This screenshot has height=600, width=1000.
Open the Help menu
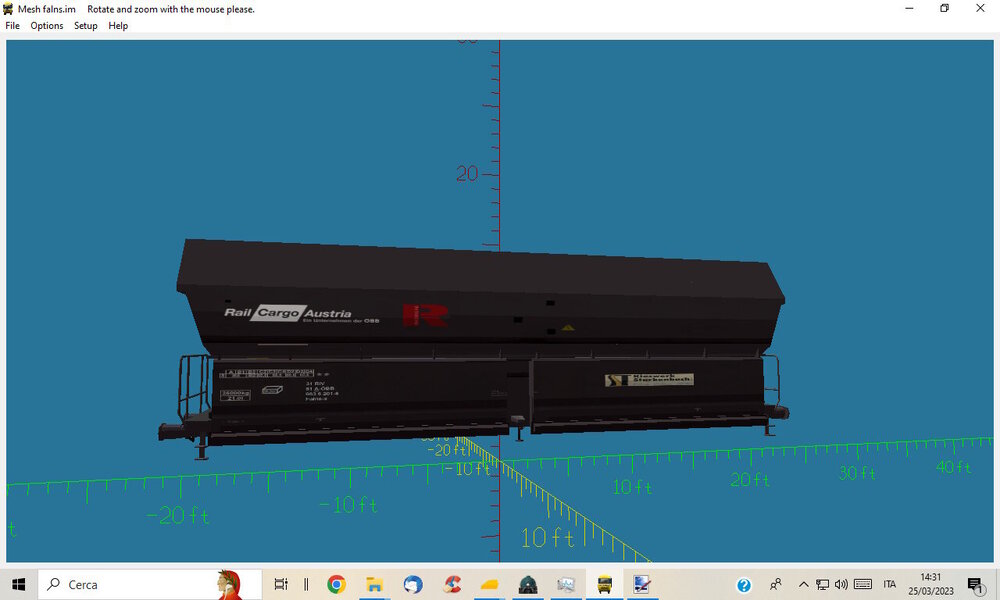click(118, 26)
